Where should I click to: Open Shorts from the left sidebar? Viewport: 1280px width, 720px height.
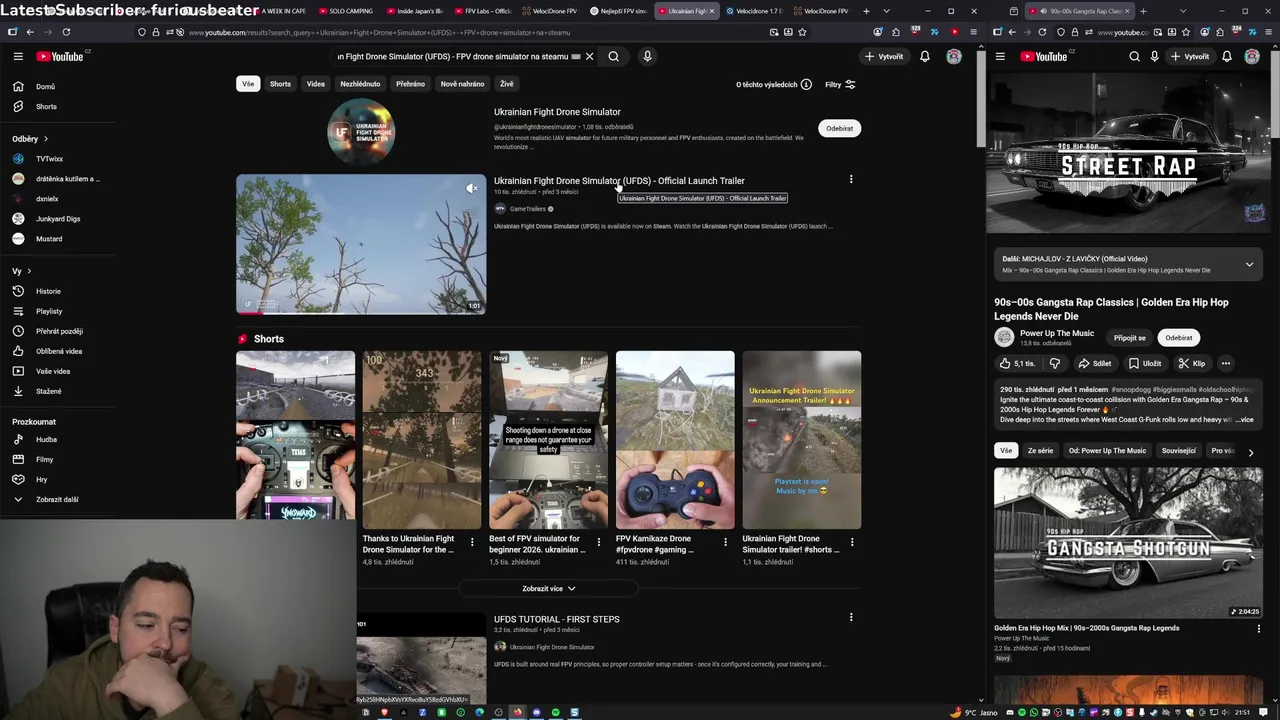[46, 106]
